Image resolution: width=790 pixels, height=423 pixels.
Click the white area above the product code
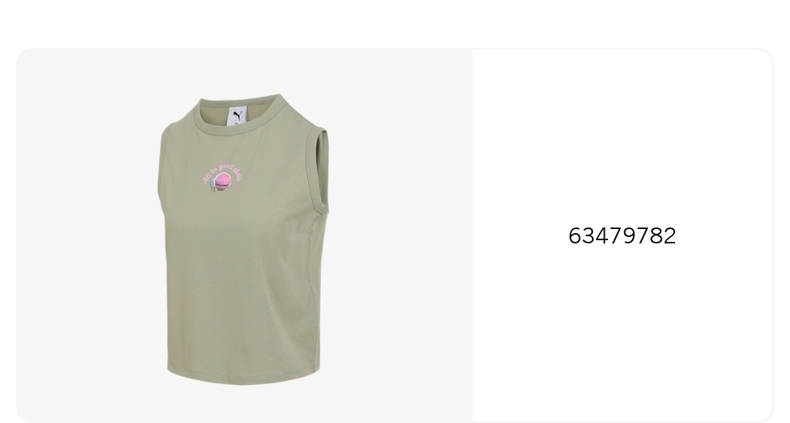[622, 136]
